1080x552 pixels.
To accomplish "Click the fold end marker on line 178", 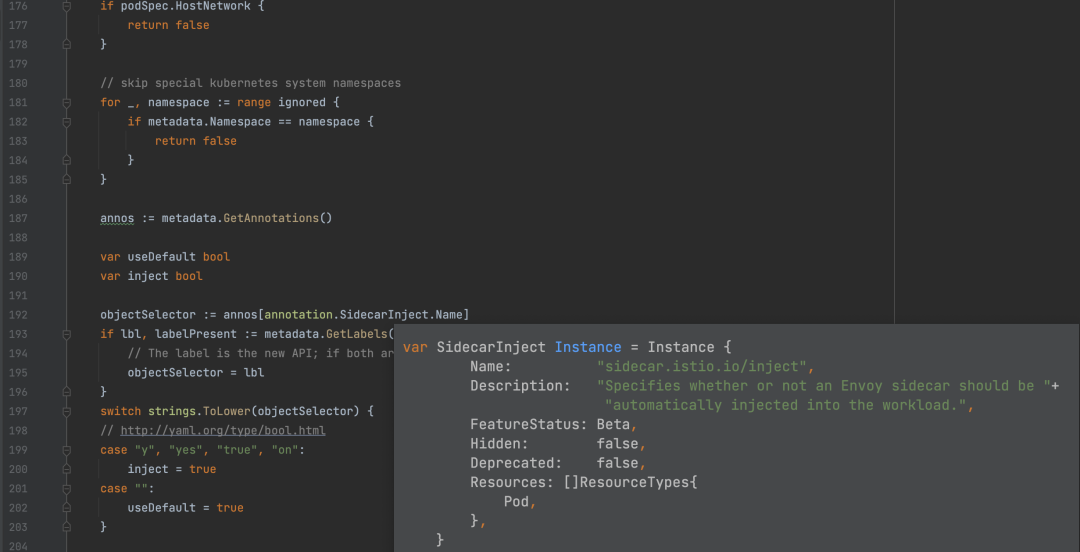I will point(66,45).
